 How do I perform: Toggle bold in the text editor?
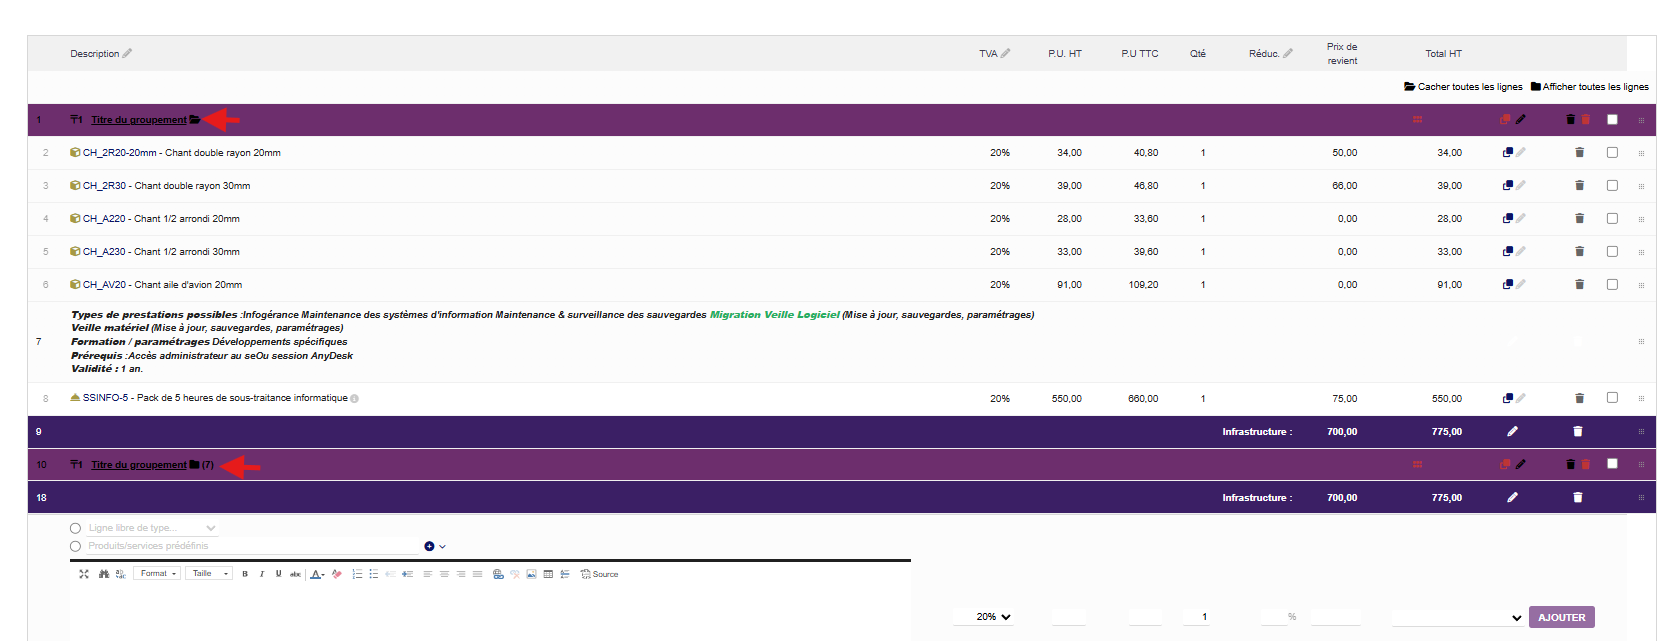click(245, 574)
